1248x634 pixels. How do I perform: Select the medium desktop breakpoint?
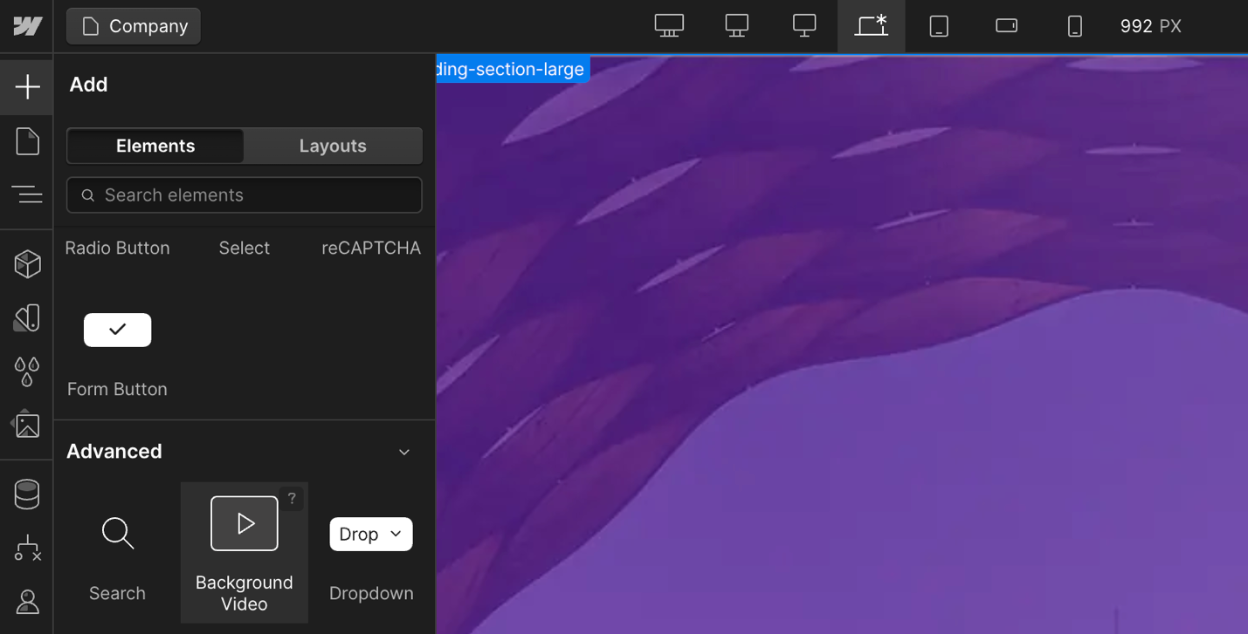point(804,26)
